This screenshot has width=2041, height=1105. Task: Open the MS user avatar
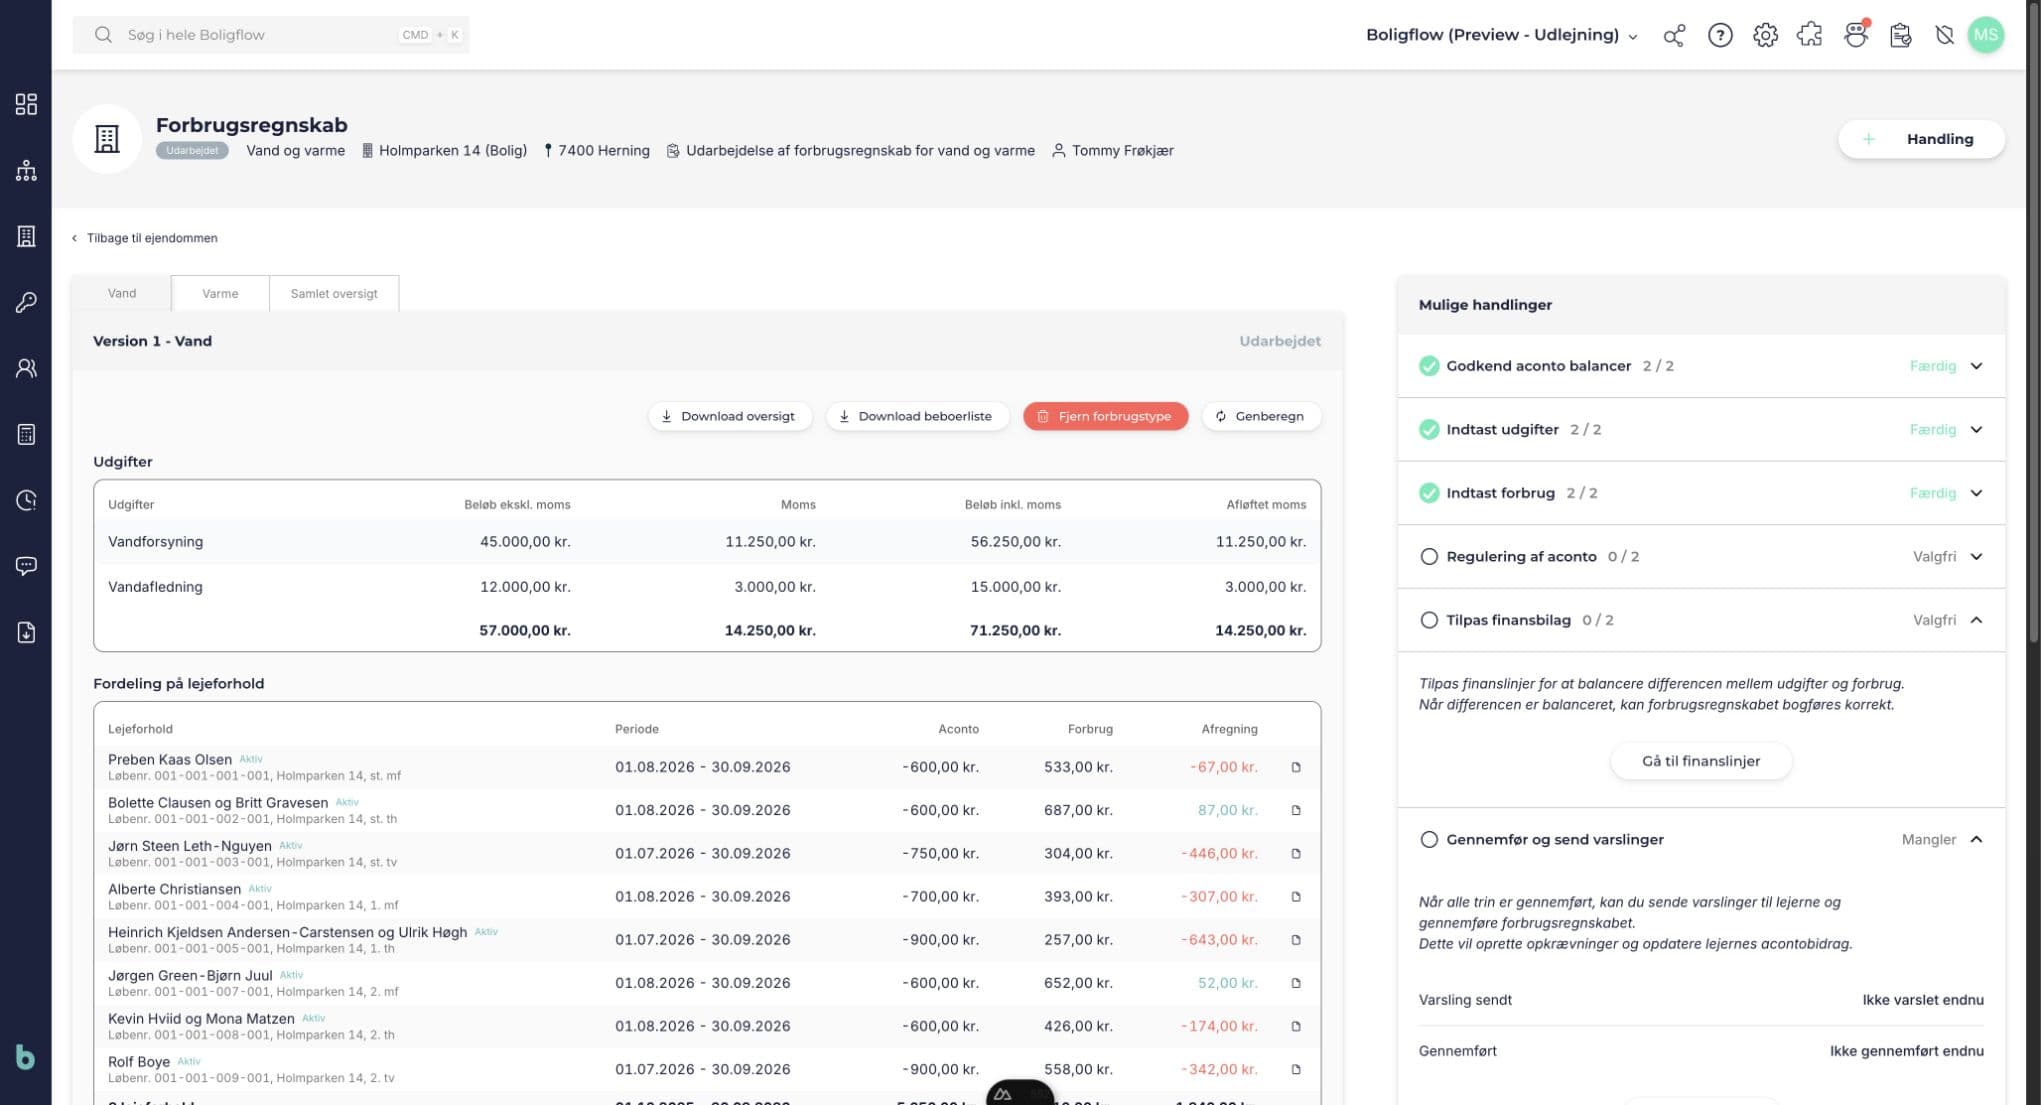[x=1985, y=35]
